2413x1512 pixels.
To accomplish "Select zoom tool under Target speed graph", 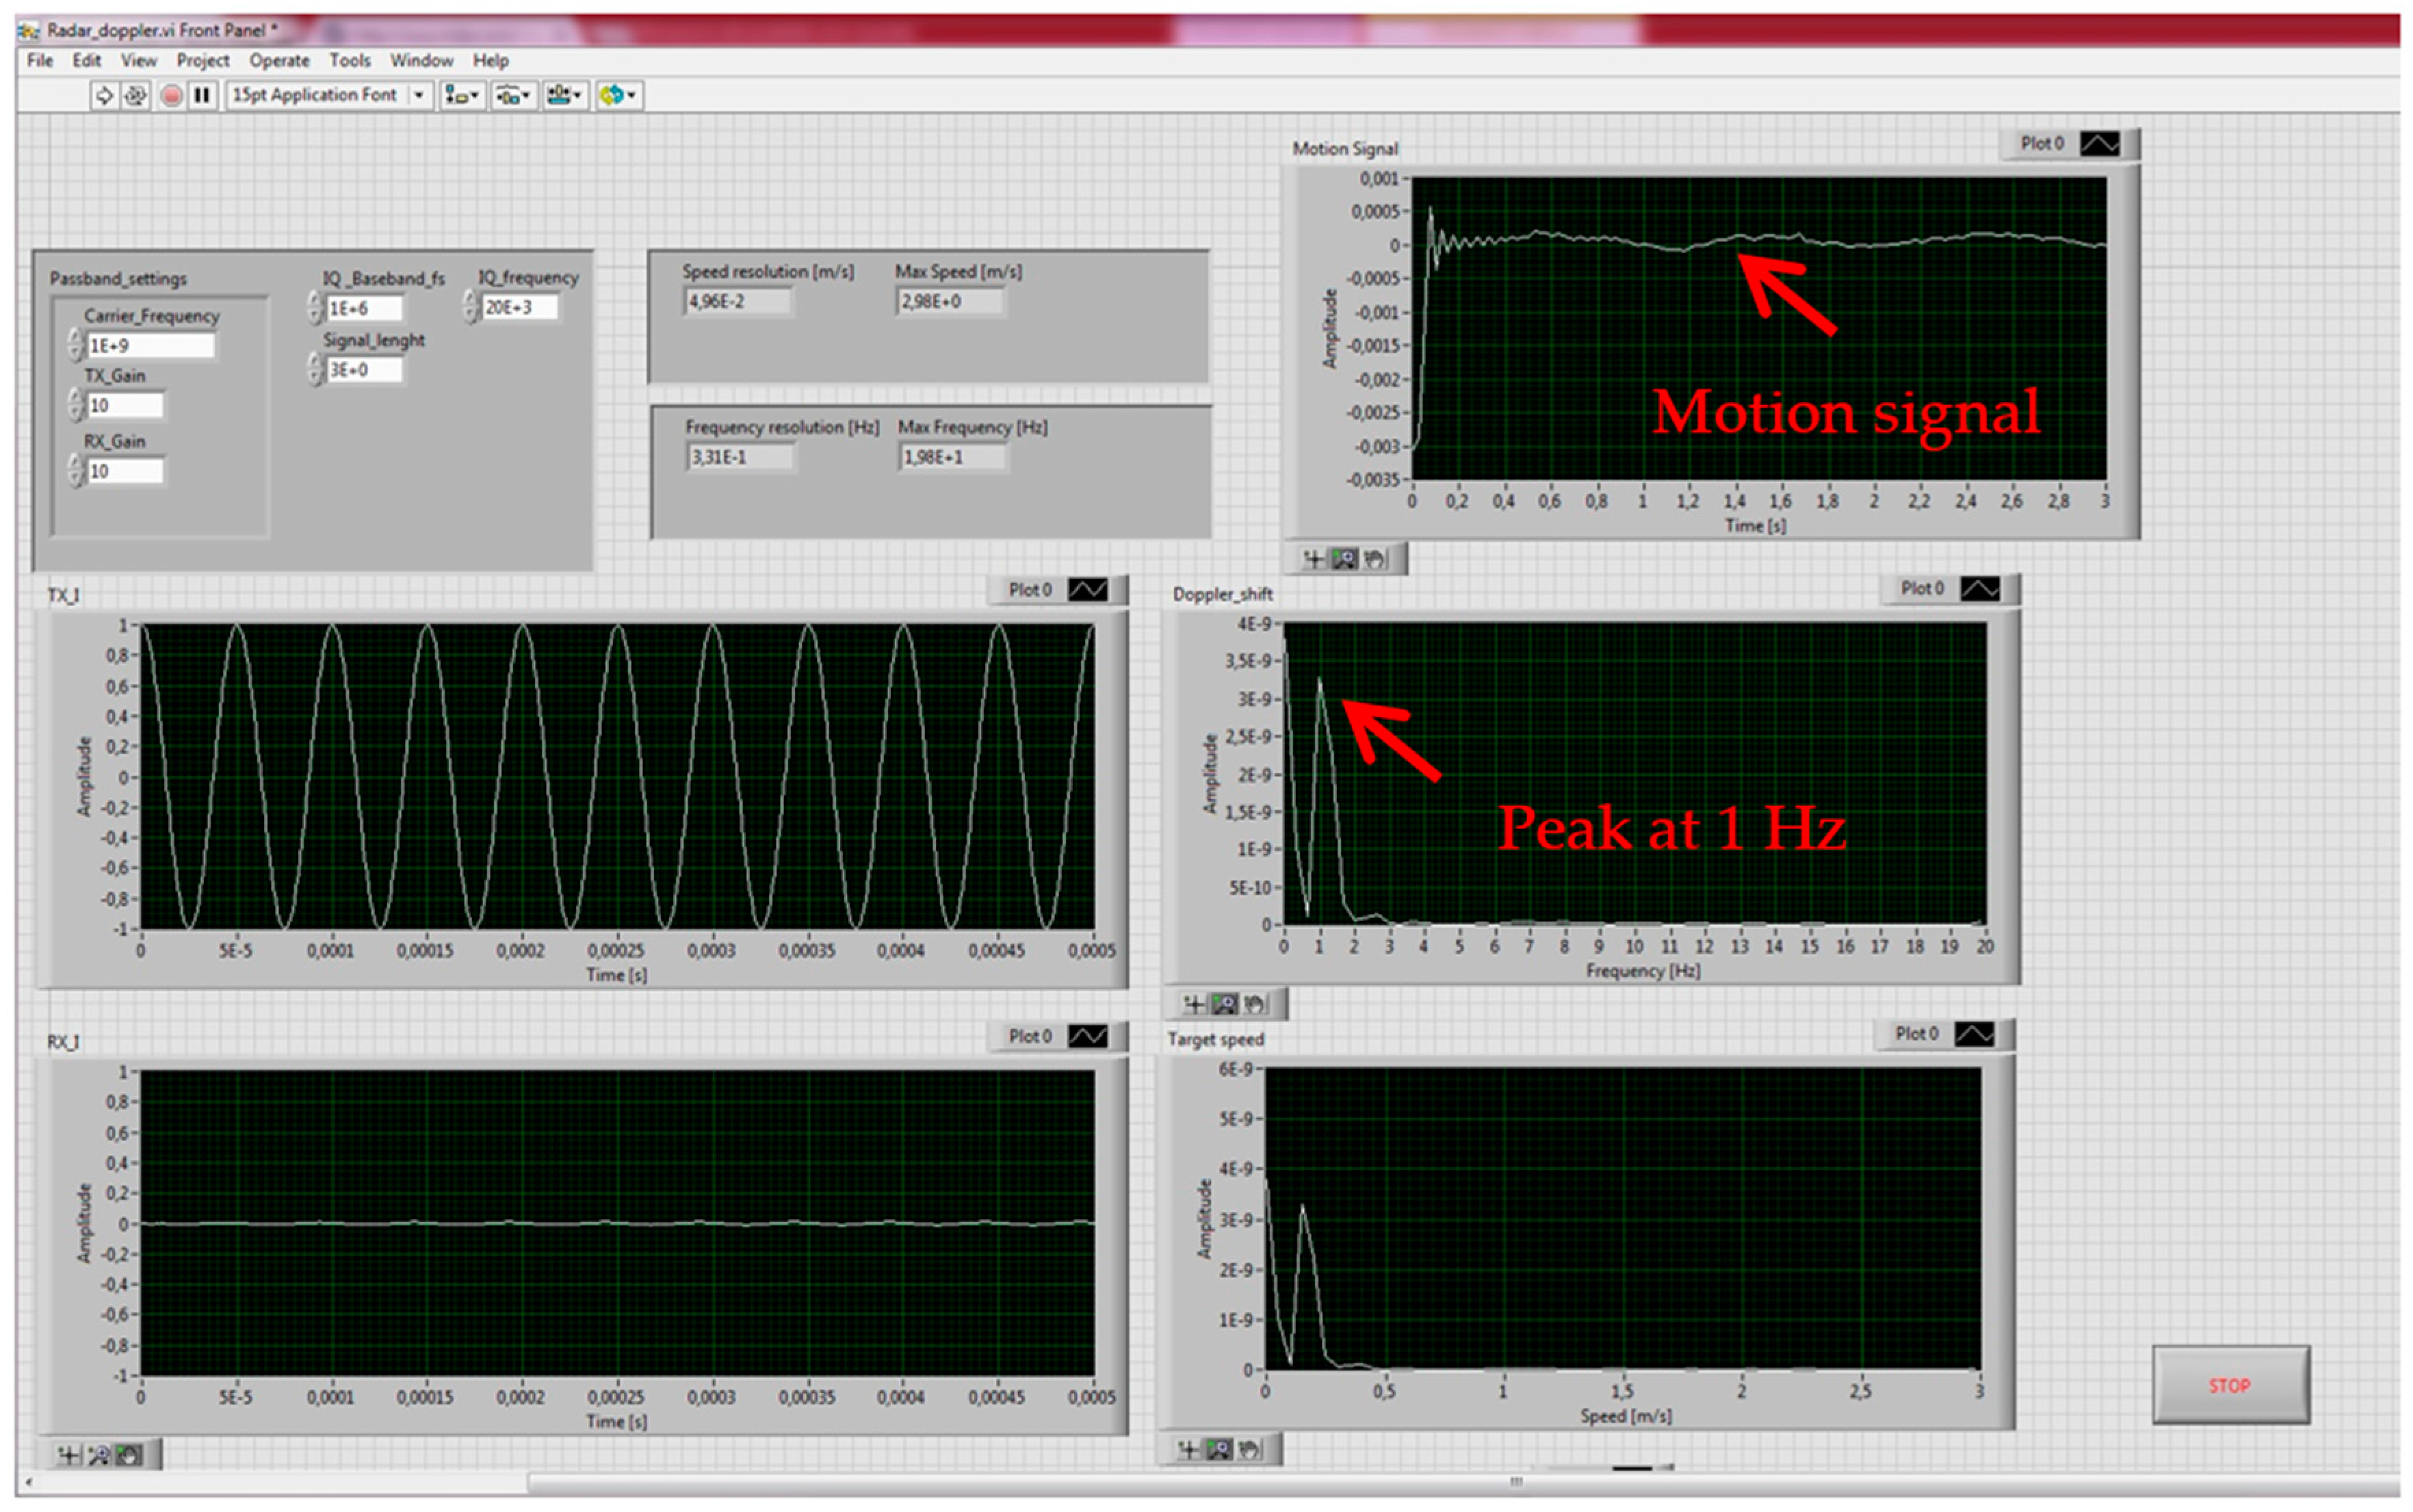I will point(1218,1449).
